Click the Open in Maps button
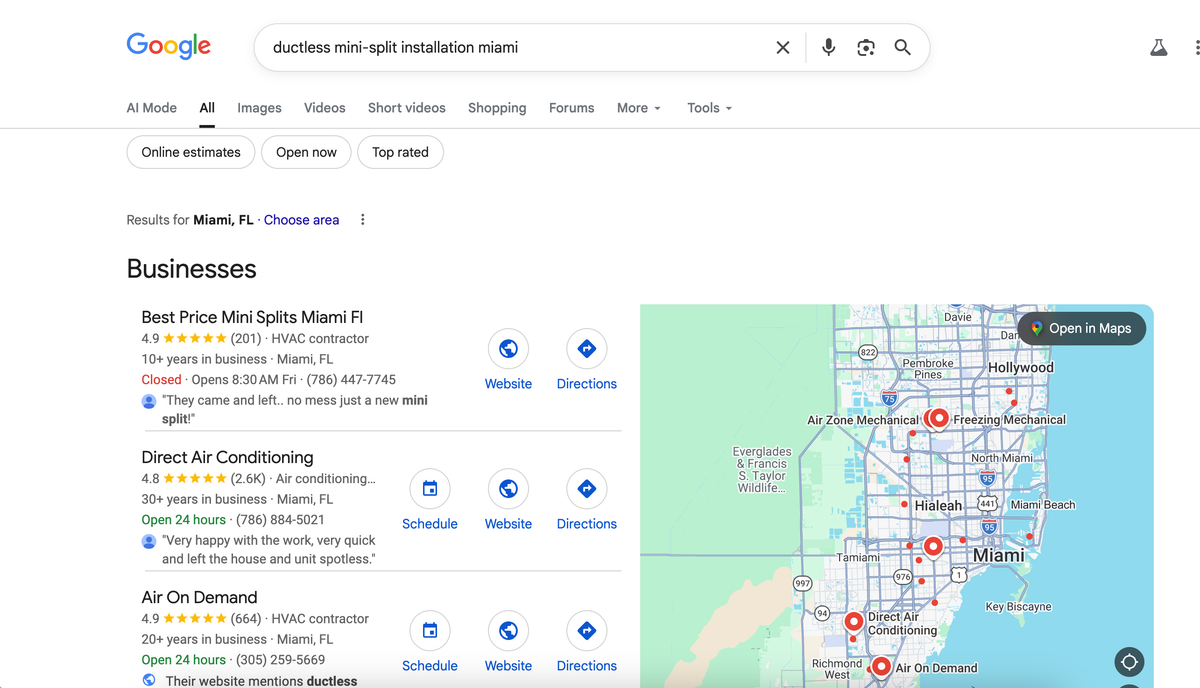 pyautogui.click(x=1081, y=328)
